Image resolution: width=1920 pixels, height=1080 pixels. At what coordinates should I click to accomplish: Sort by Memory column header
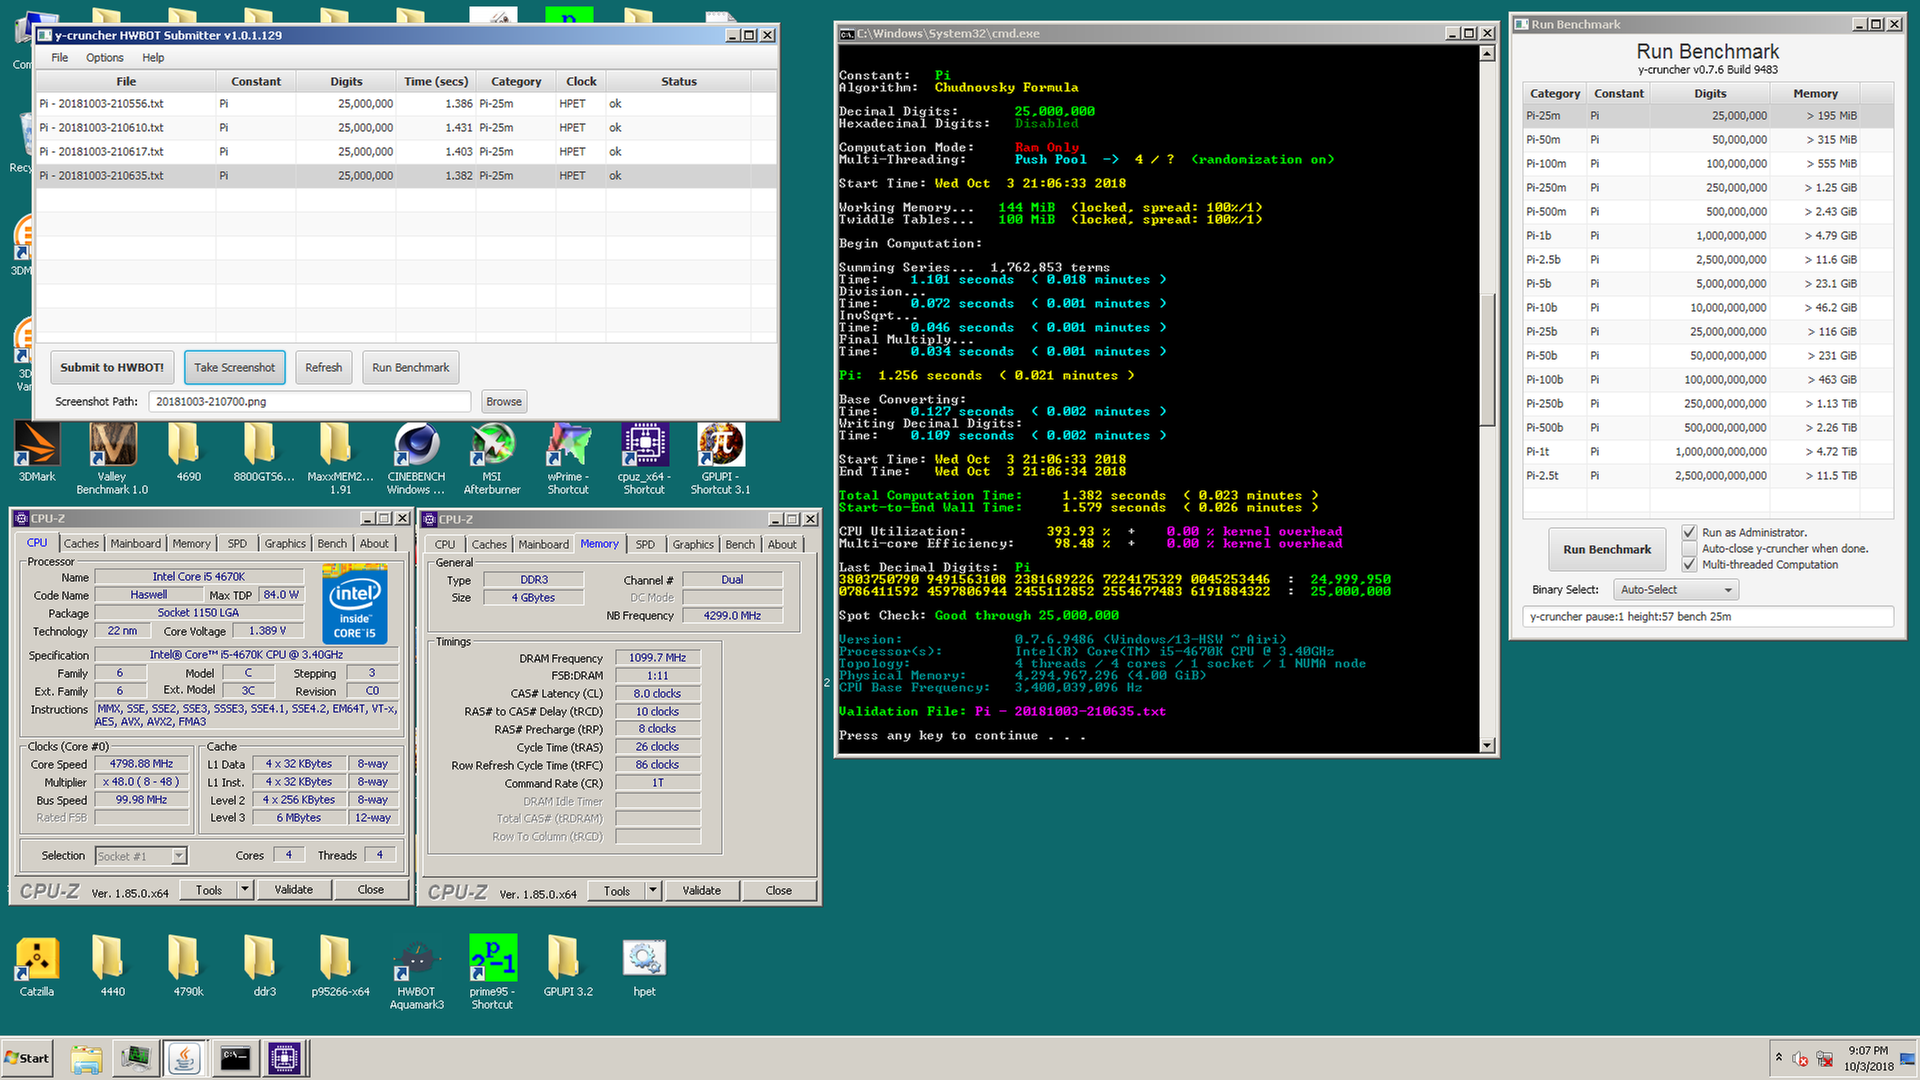(x=1815, y=94)
